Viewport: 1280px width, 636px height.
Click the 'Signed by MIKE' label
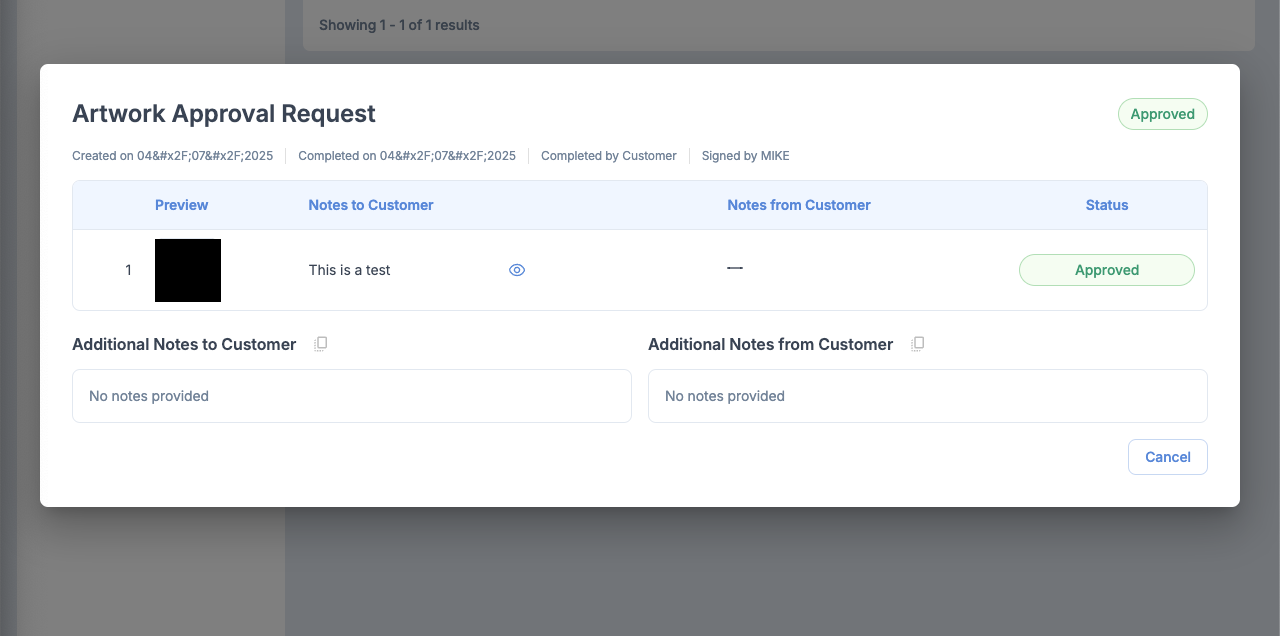[x=745, y=156]
